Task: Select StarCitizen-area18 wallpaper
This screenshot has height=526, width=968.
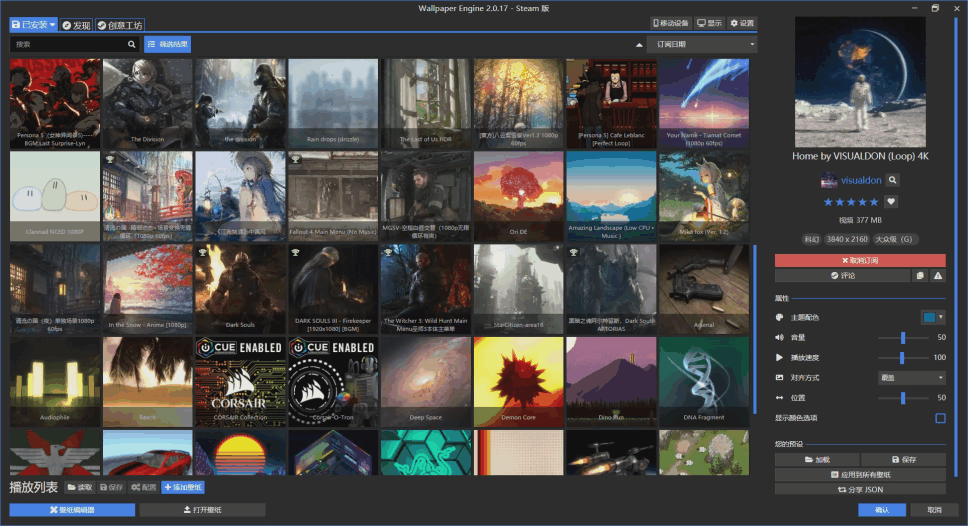Action: point(519,289)
